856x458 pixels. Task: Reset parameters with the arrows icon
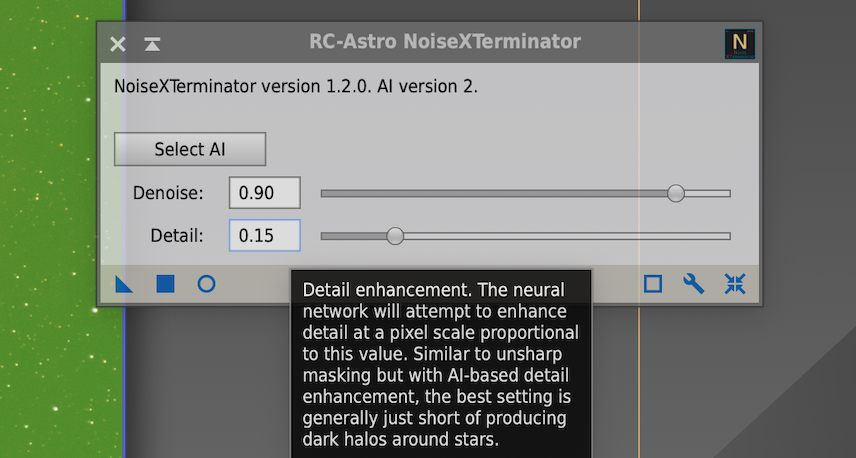(735, 284)
